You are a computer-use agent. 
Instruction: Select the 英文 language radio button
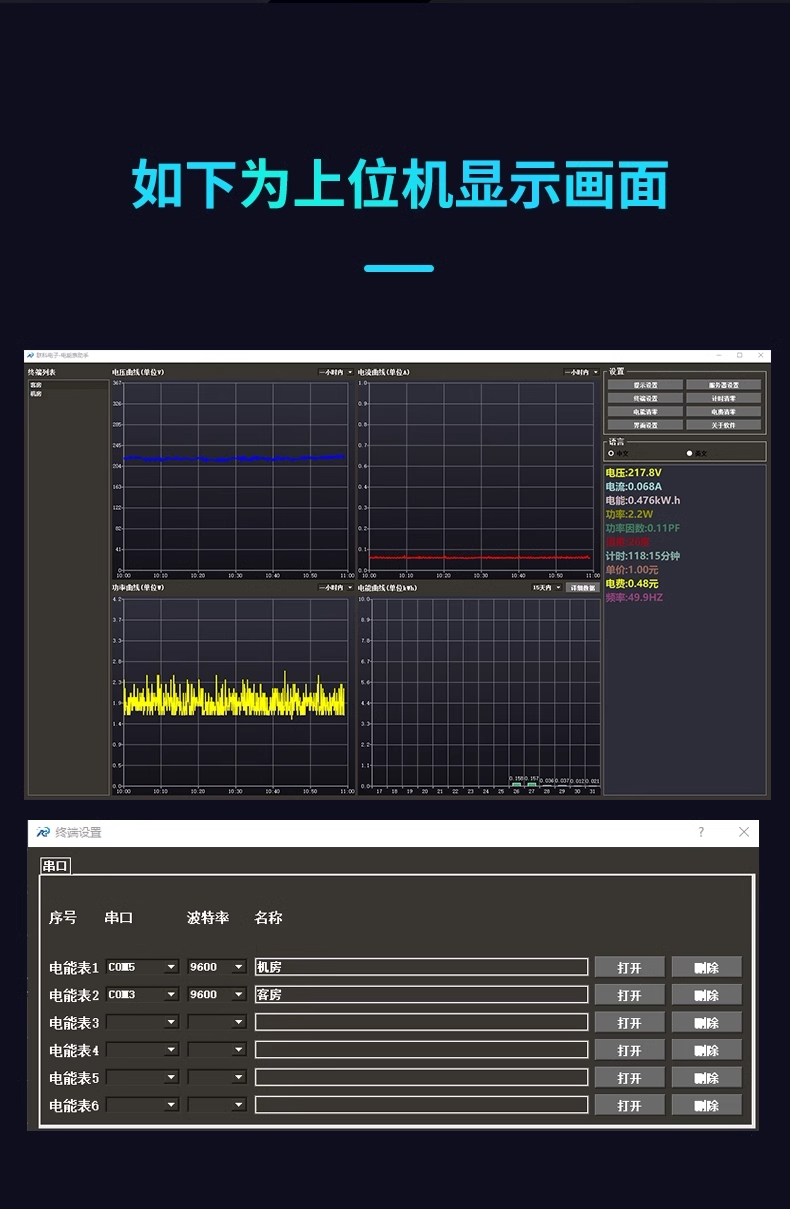(x=689, y=453)
